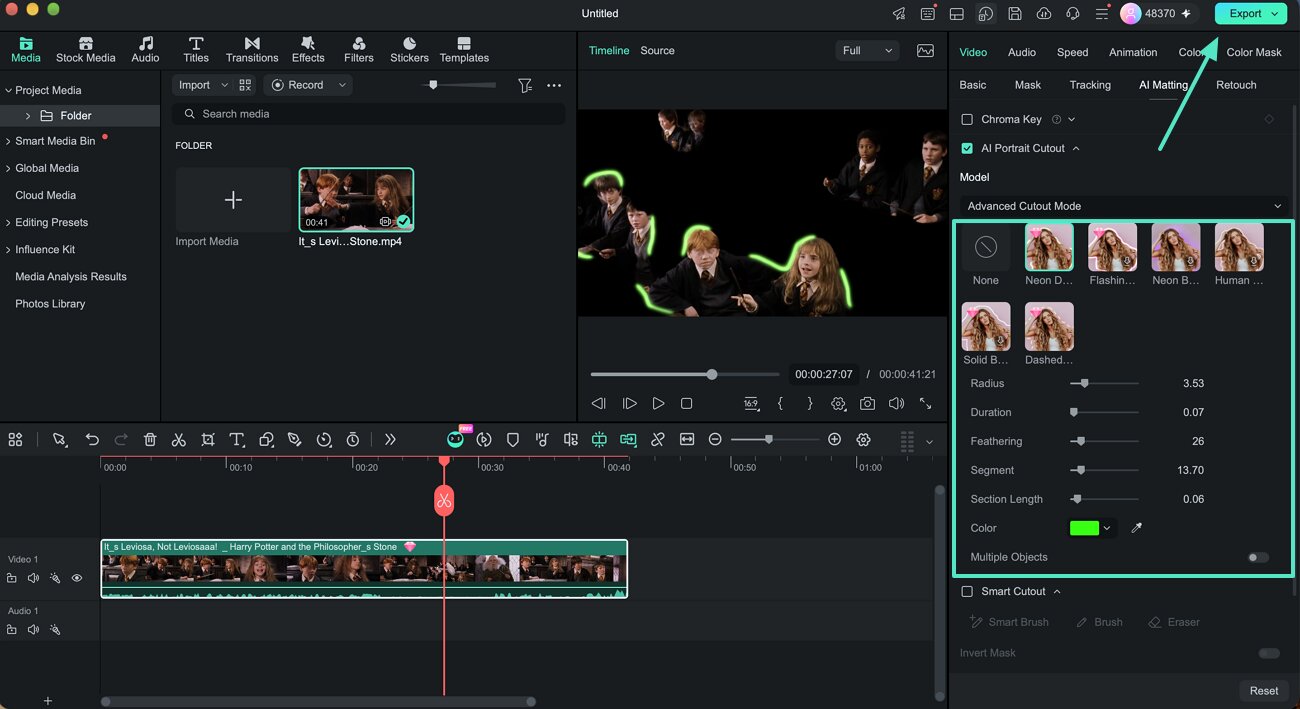
Task: Open timeline settings gear icon
Action: pyautogui.click(x=864, y=440)
